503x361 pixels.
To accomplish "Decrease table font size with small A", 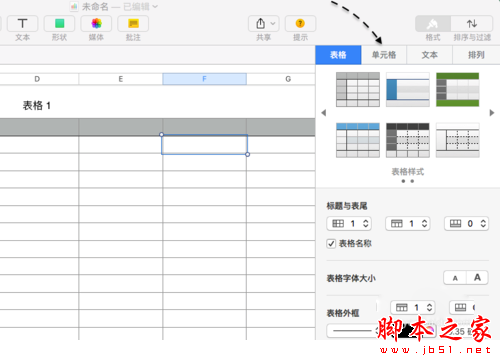I will point(455,278).
